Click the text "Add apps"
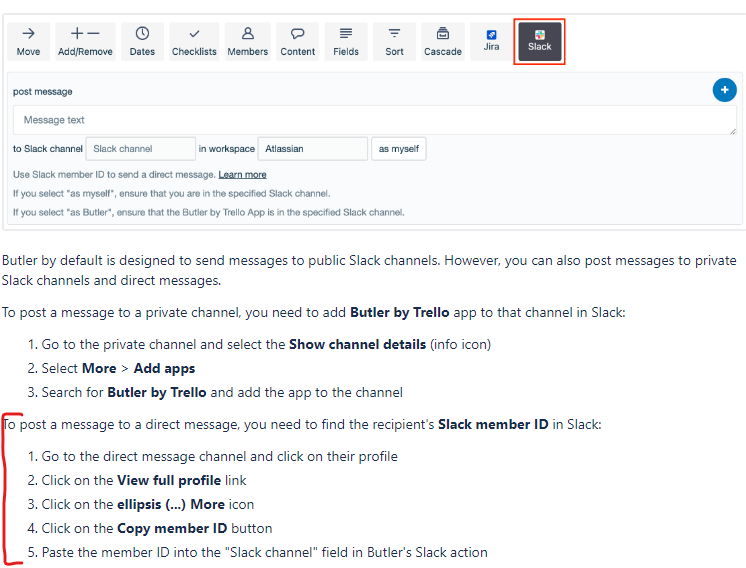 164,369
